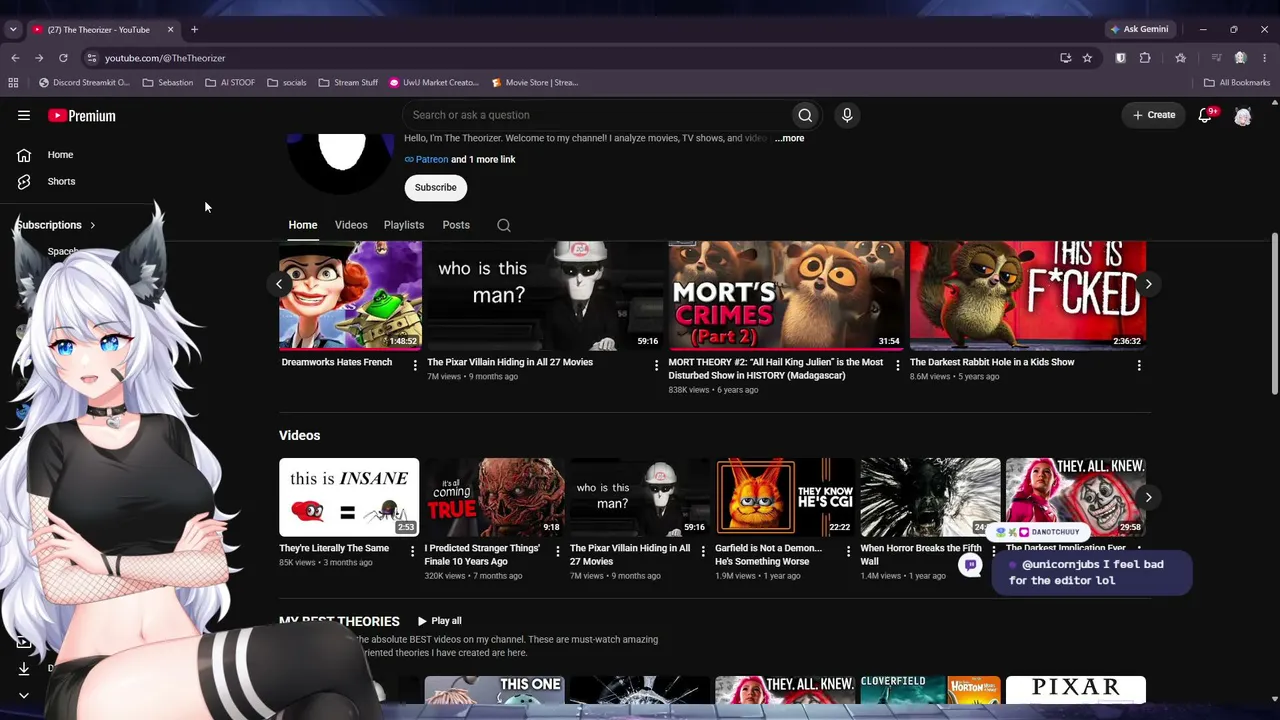Expand channel description with ...more
Screen dimensions: 1280x720
[x=789, y=138]
